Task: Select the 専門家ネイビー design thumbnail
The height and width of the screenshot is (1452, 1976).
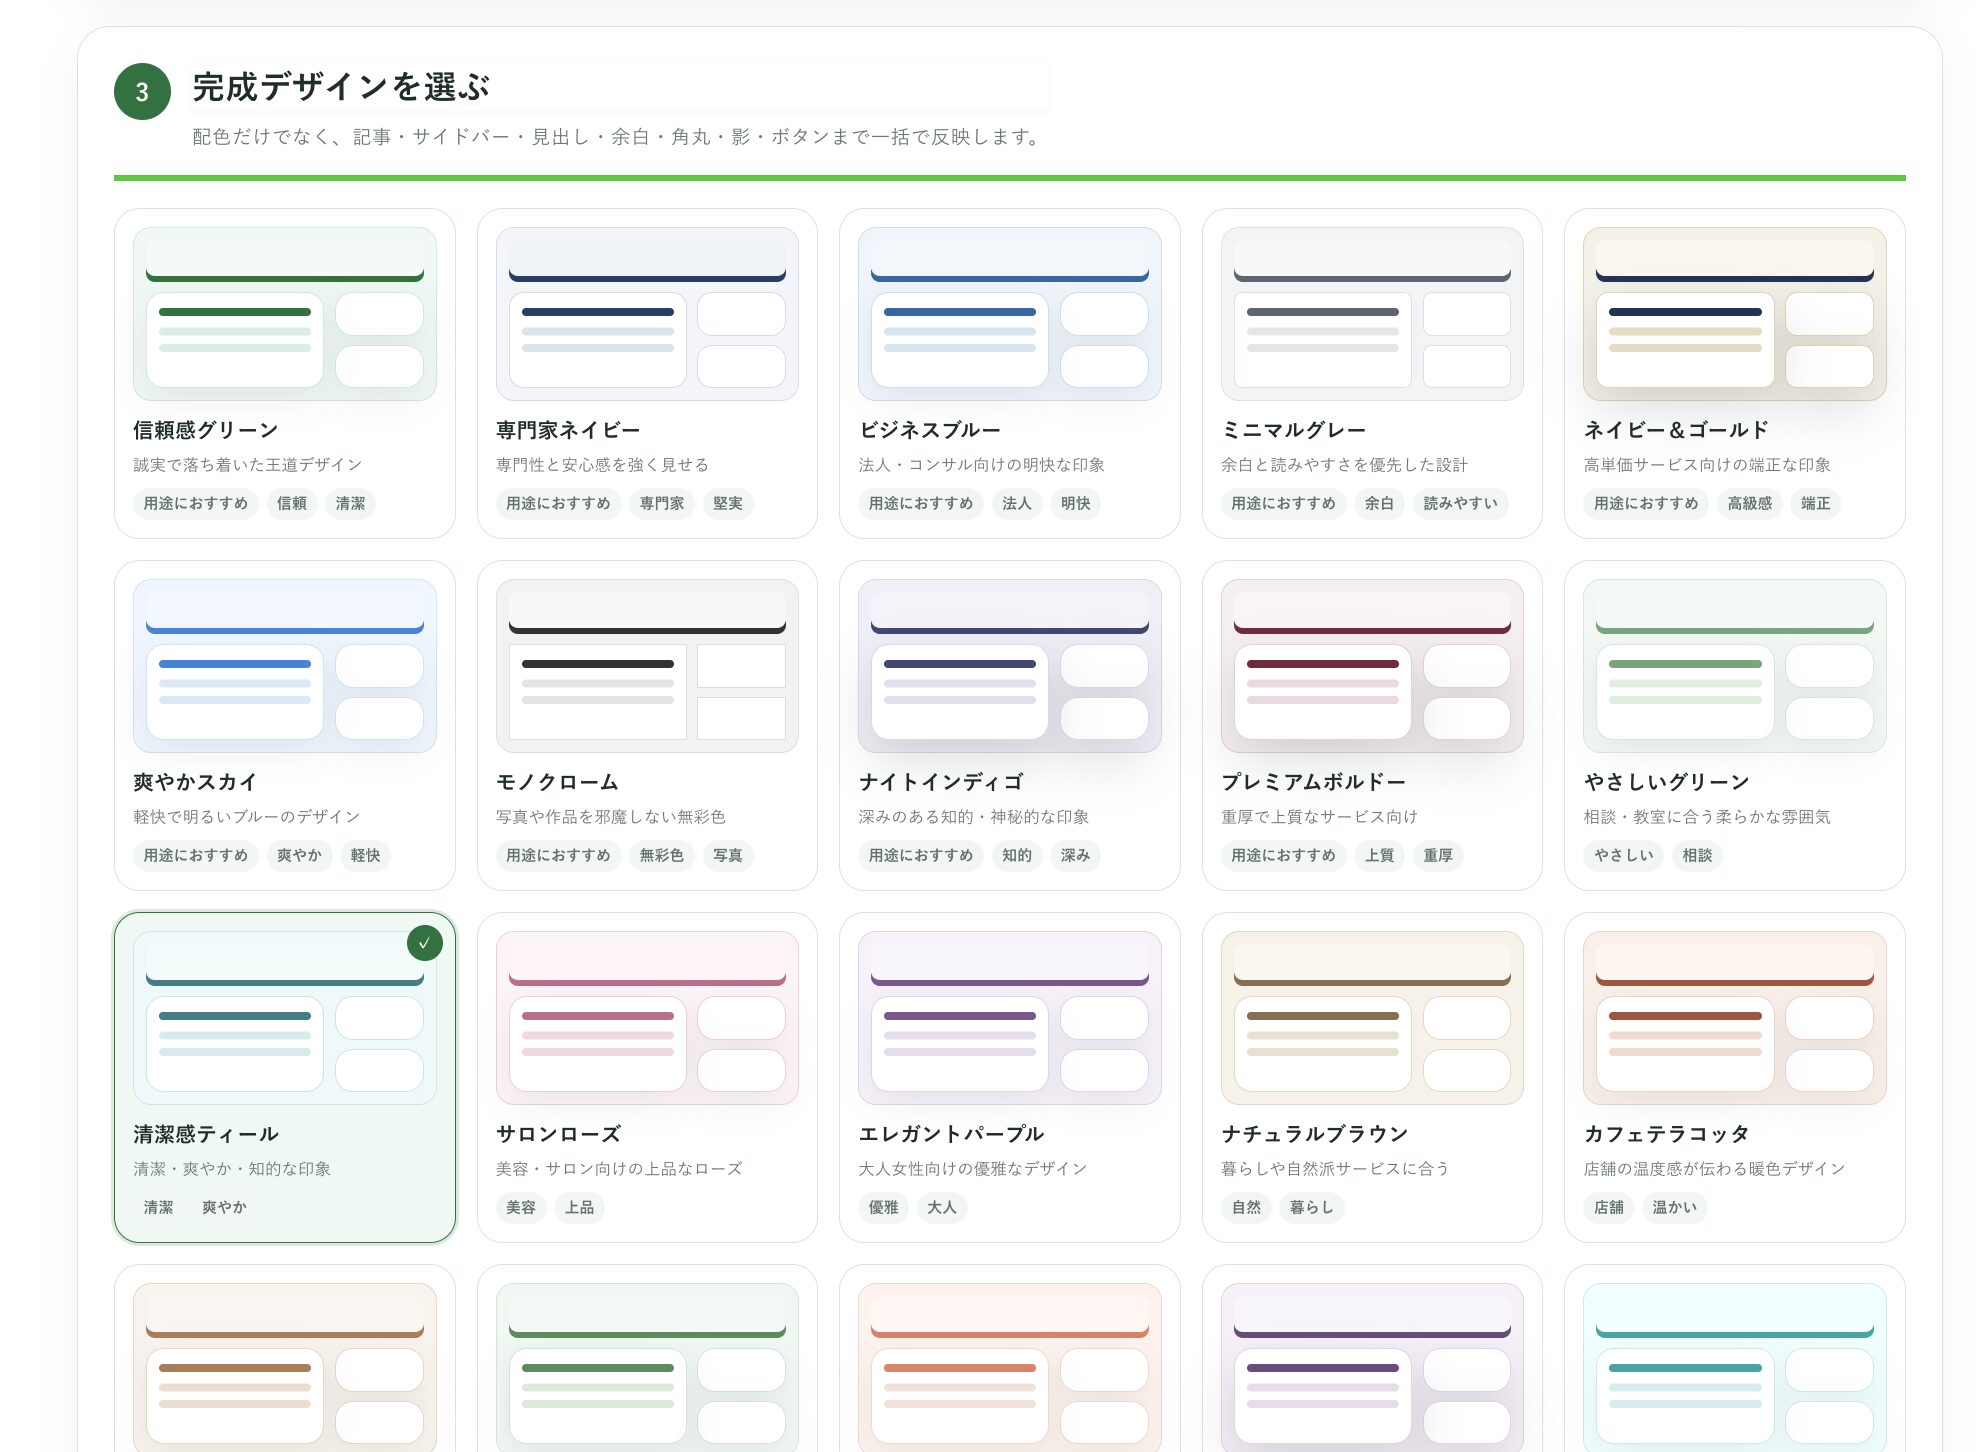Action: tap(647, 314)
